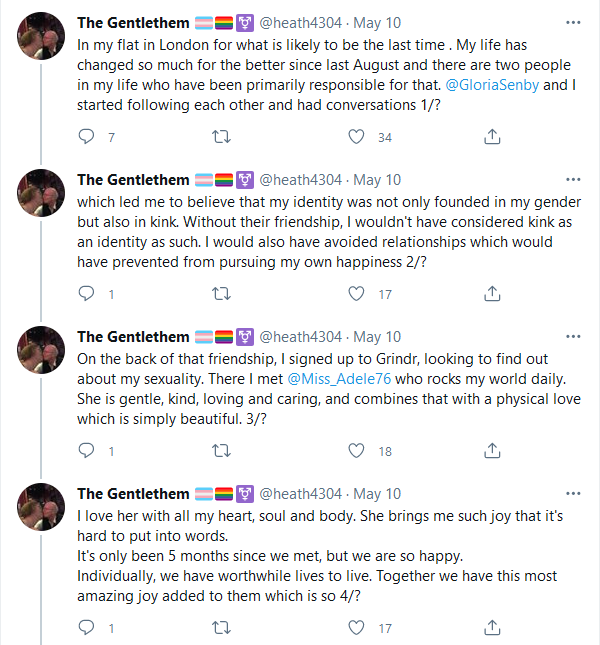600x645 pixels.
Task: Like the tweet about Grindr with 18 likes
Action: 356,451
